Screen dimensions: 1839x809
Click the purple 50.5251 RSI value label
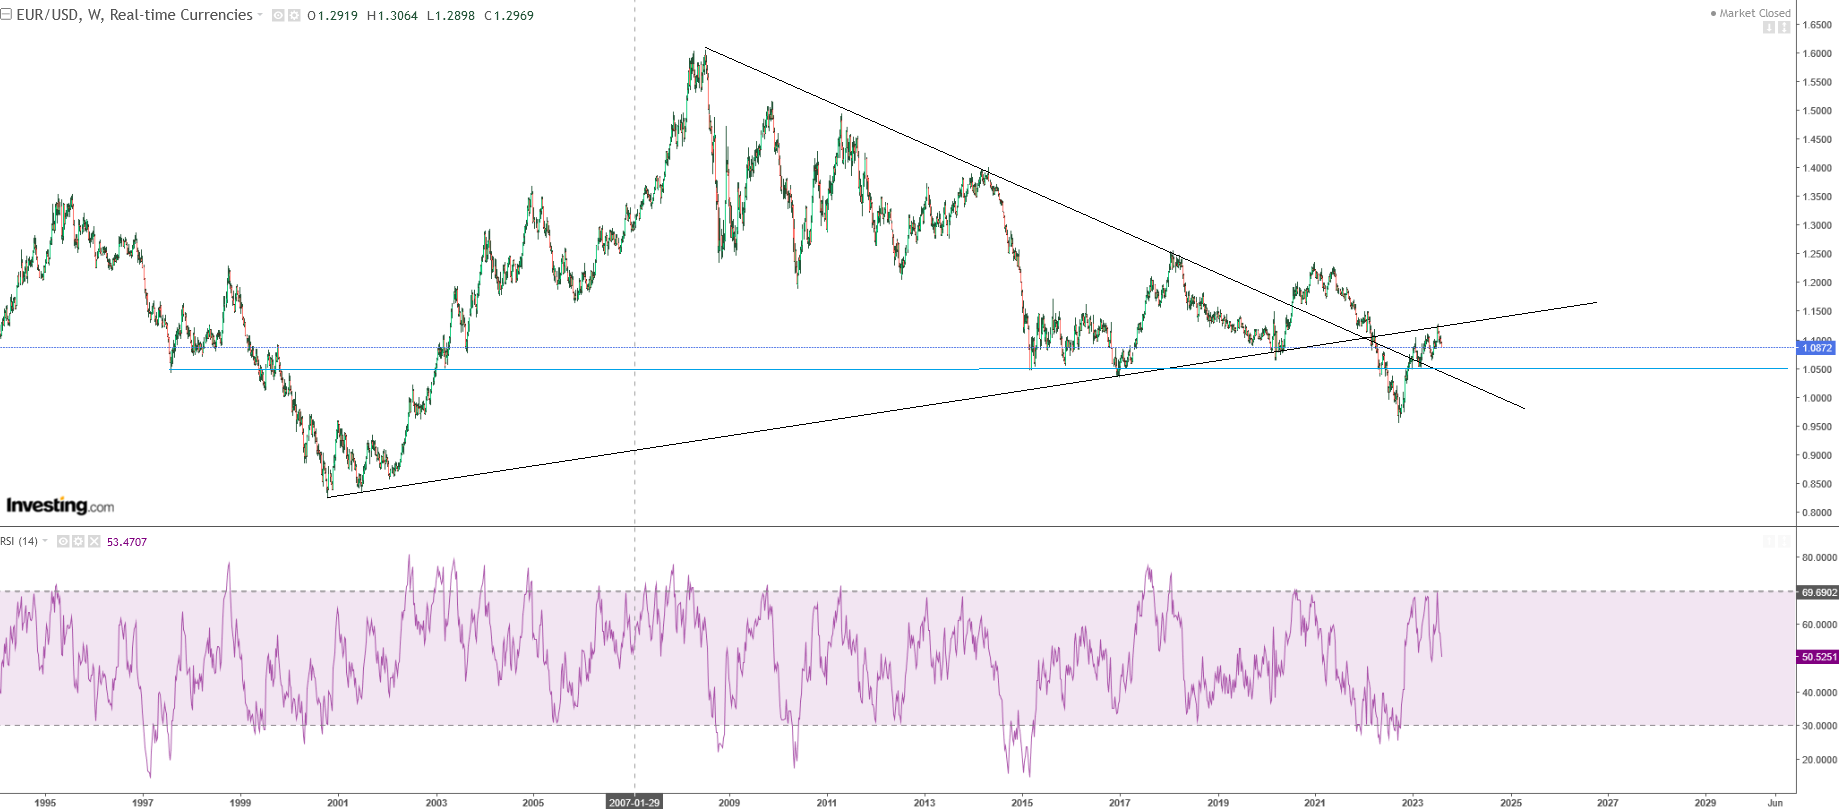click(x=1818, y=657)
